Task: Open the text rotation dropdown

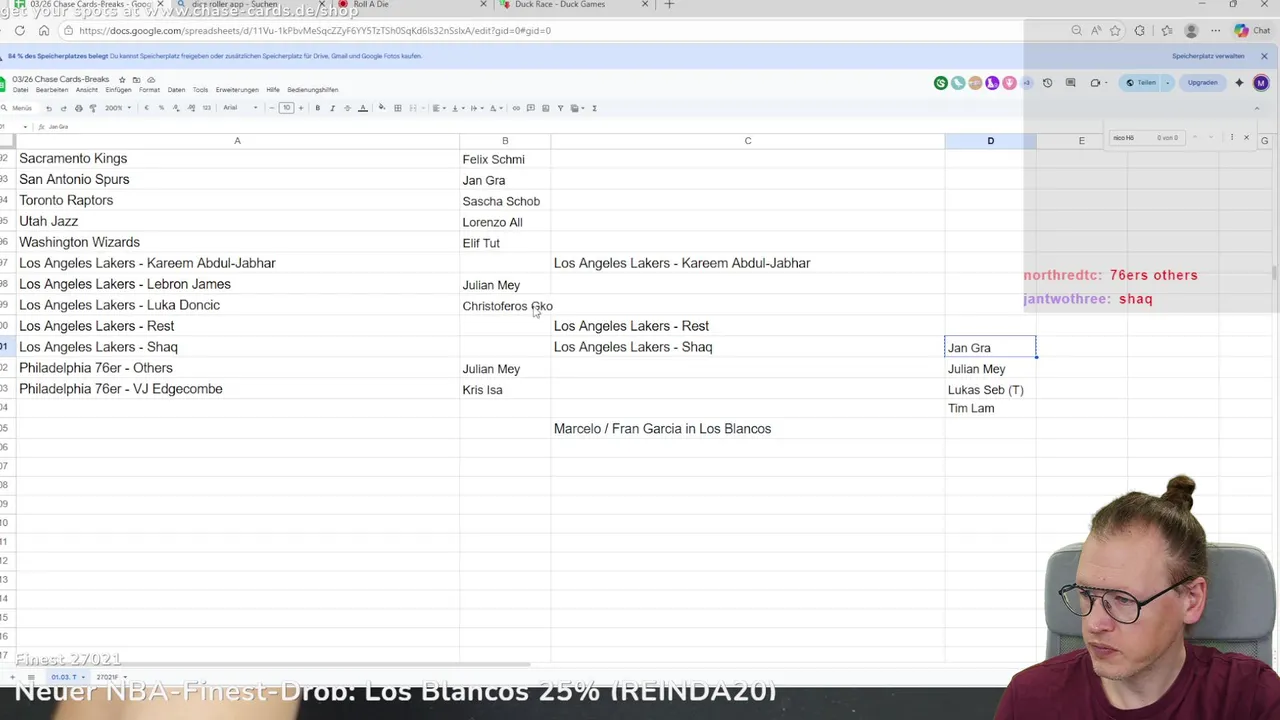Action: click(495, 108)
